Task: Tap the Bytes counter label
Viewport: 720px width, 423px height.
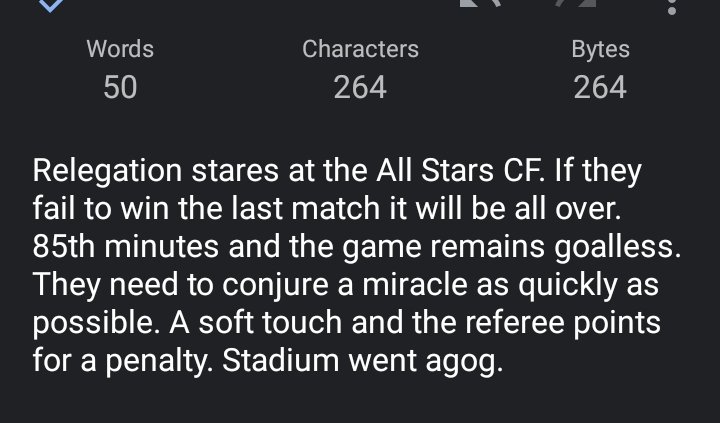Action: click(600, 49)
